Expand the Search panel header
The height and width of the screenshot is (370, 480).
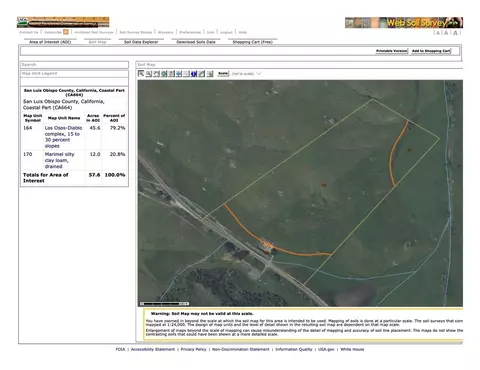pos(74,65)
